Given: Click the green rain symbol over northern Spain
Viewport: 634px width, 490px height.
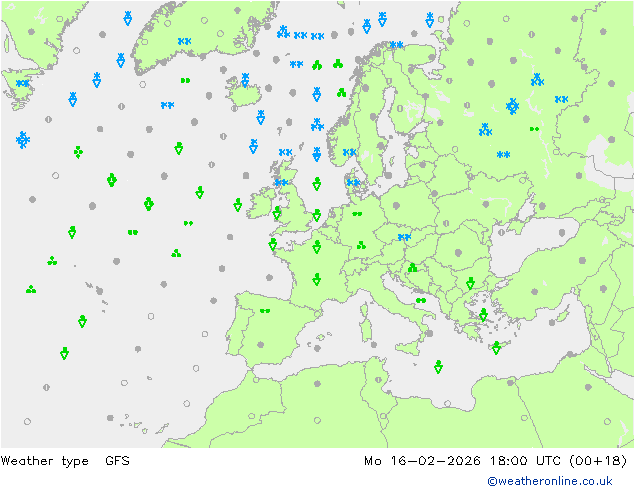Looking at the screenshot, I should pos(265,311).
